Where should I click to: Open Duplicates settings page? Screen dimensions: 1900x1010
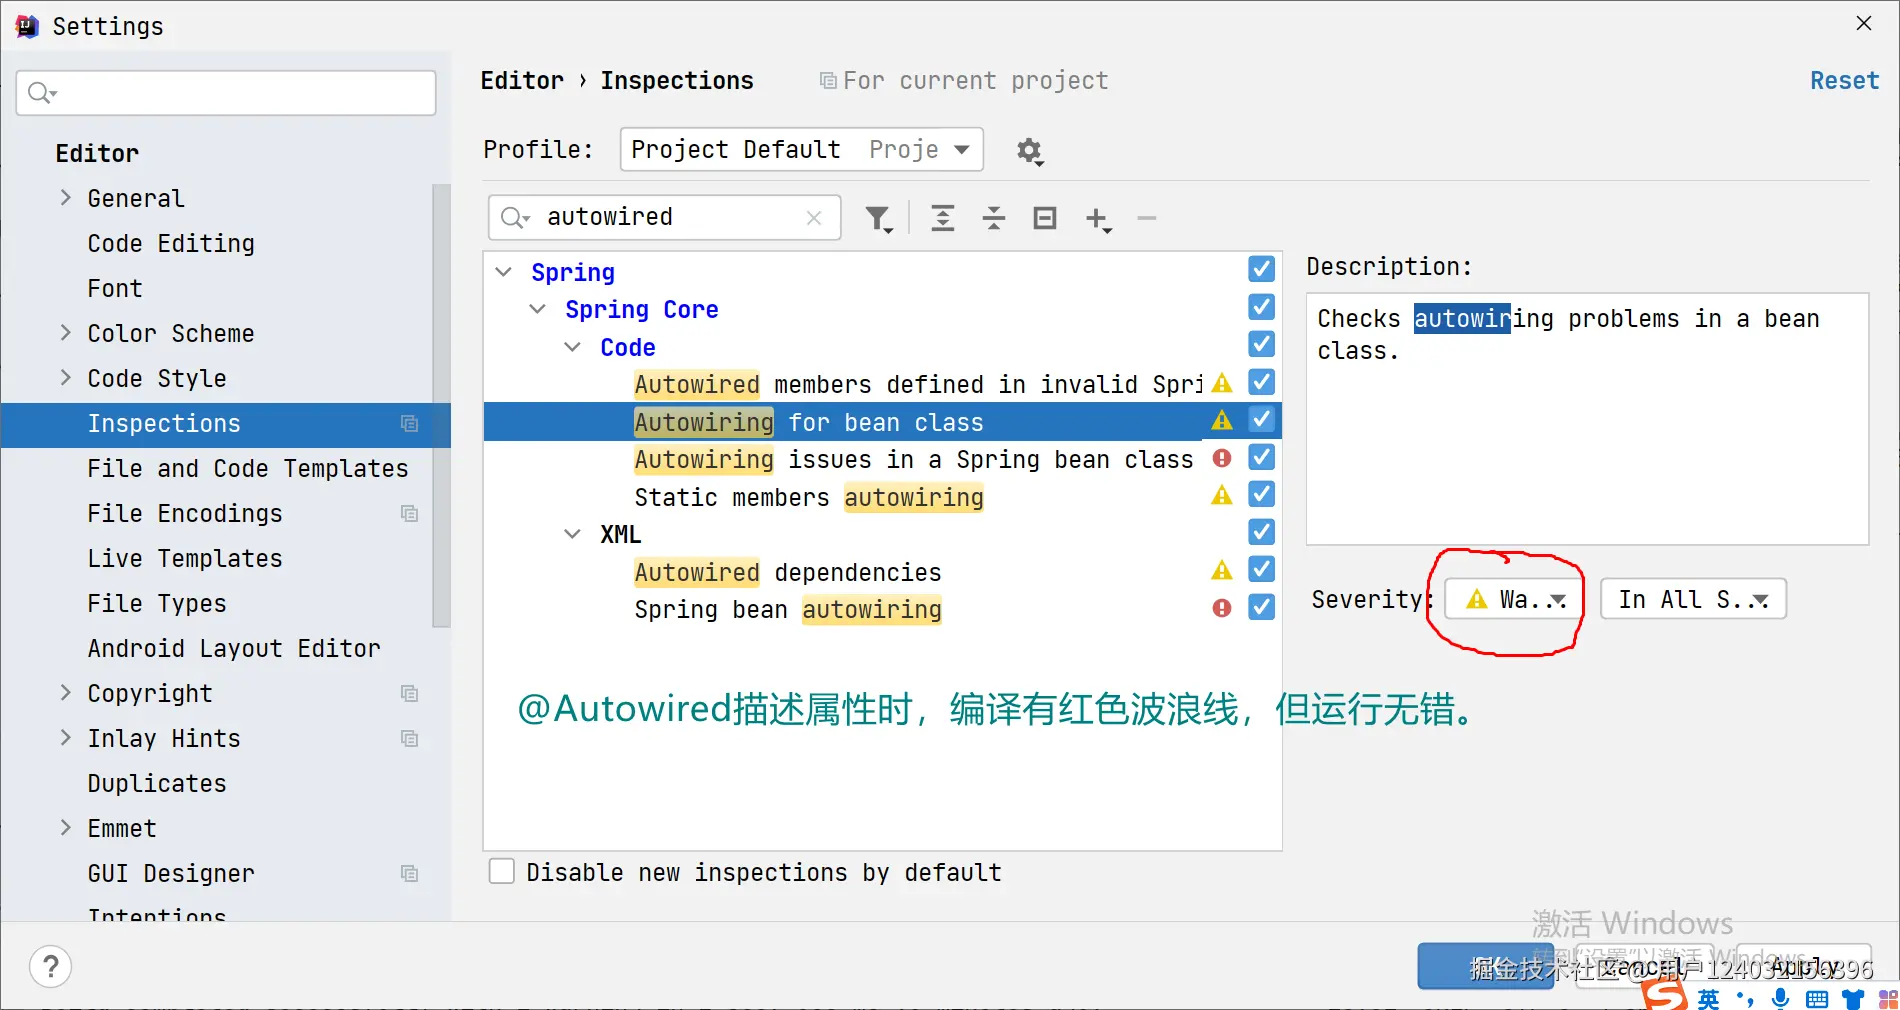click(x=157, y=783)
